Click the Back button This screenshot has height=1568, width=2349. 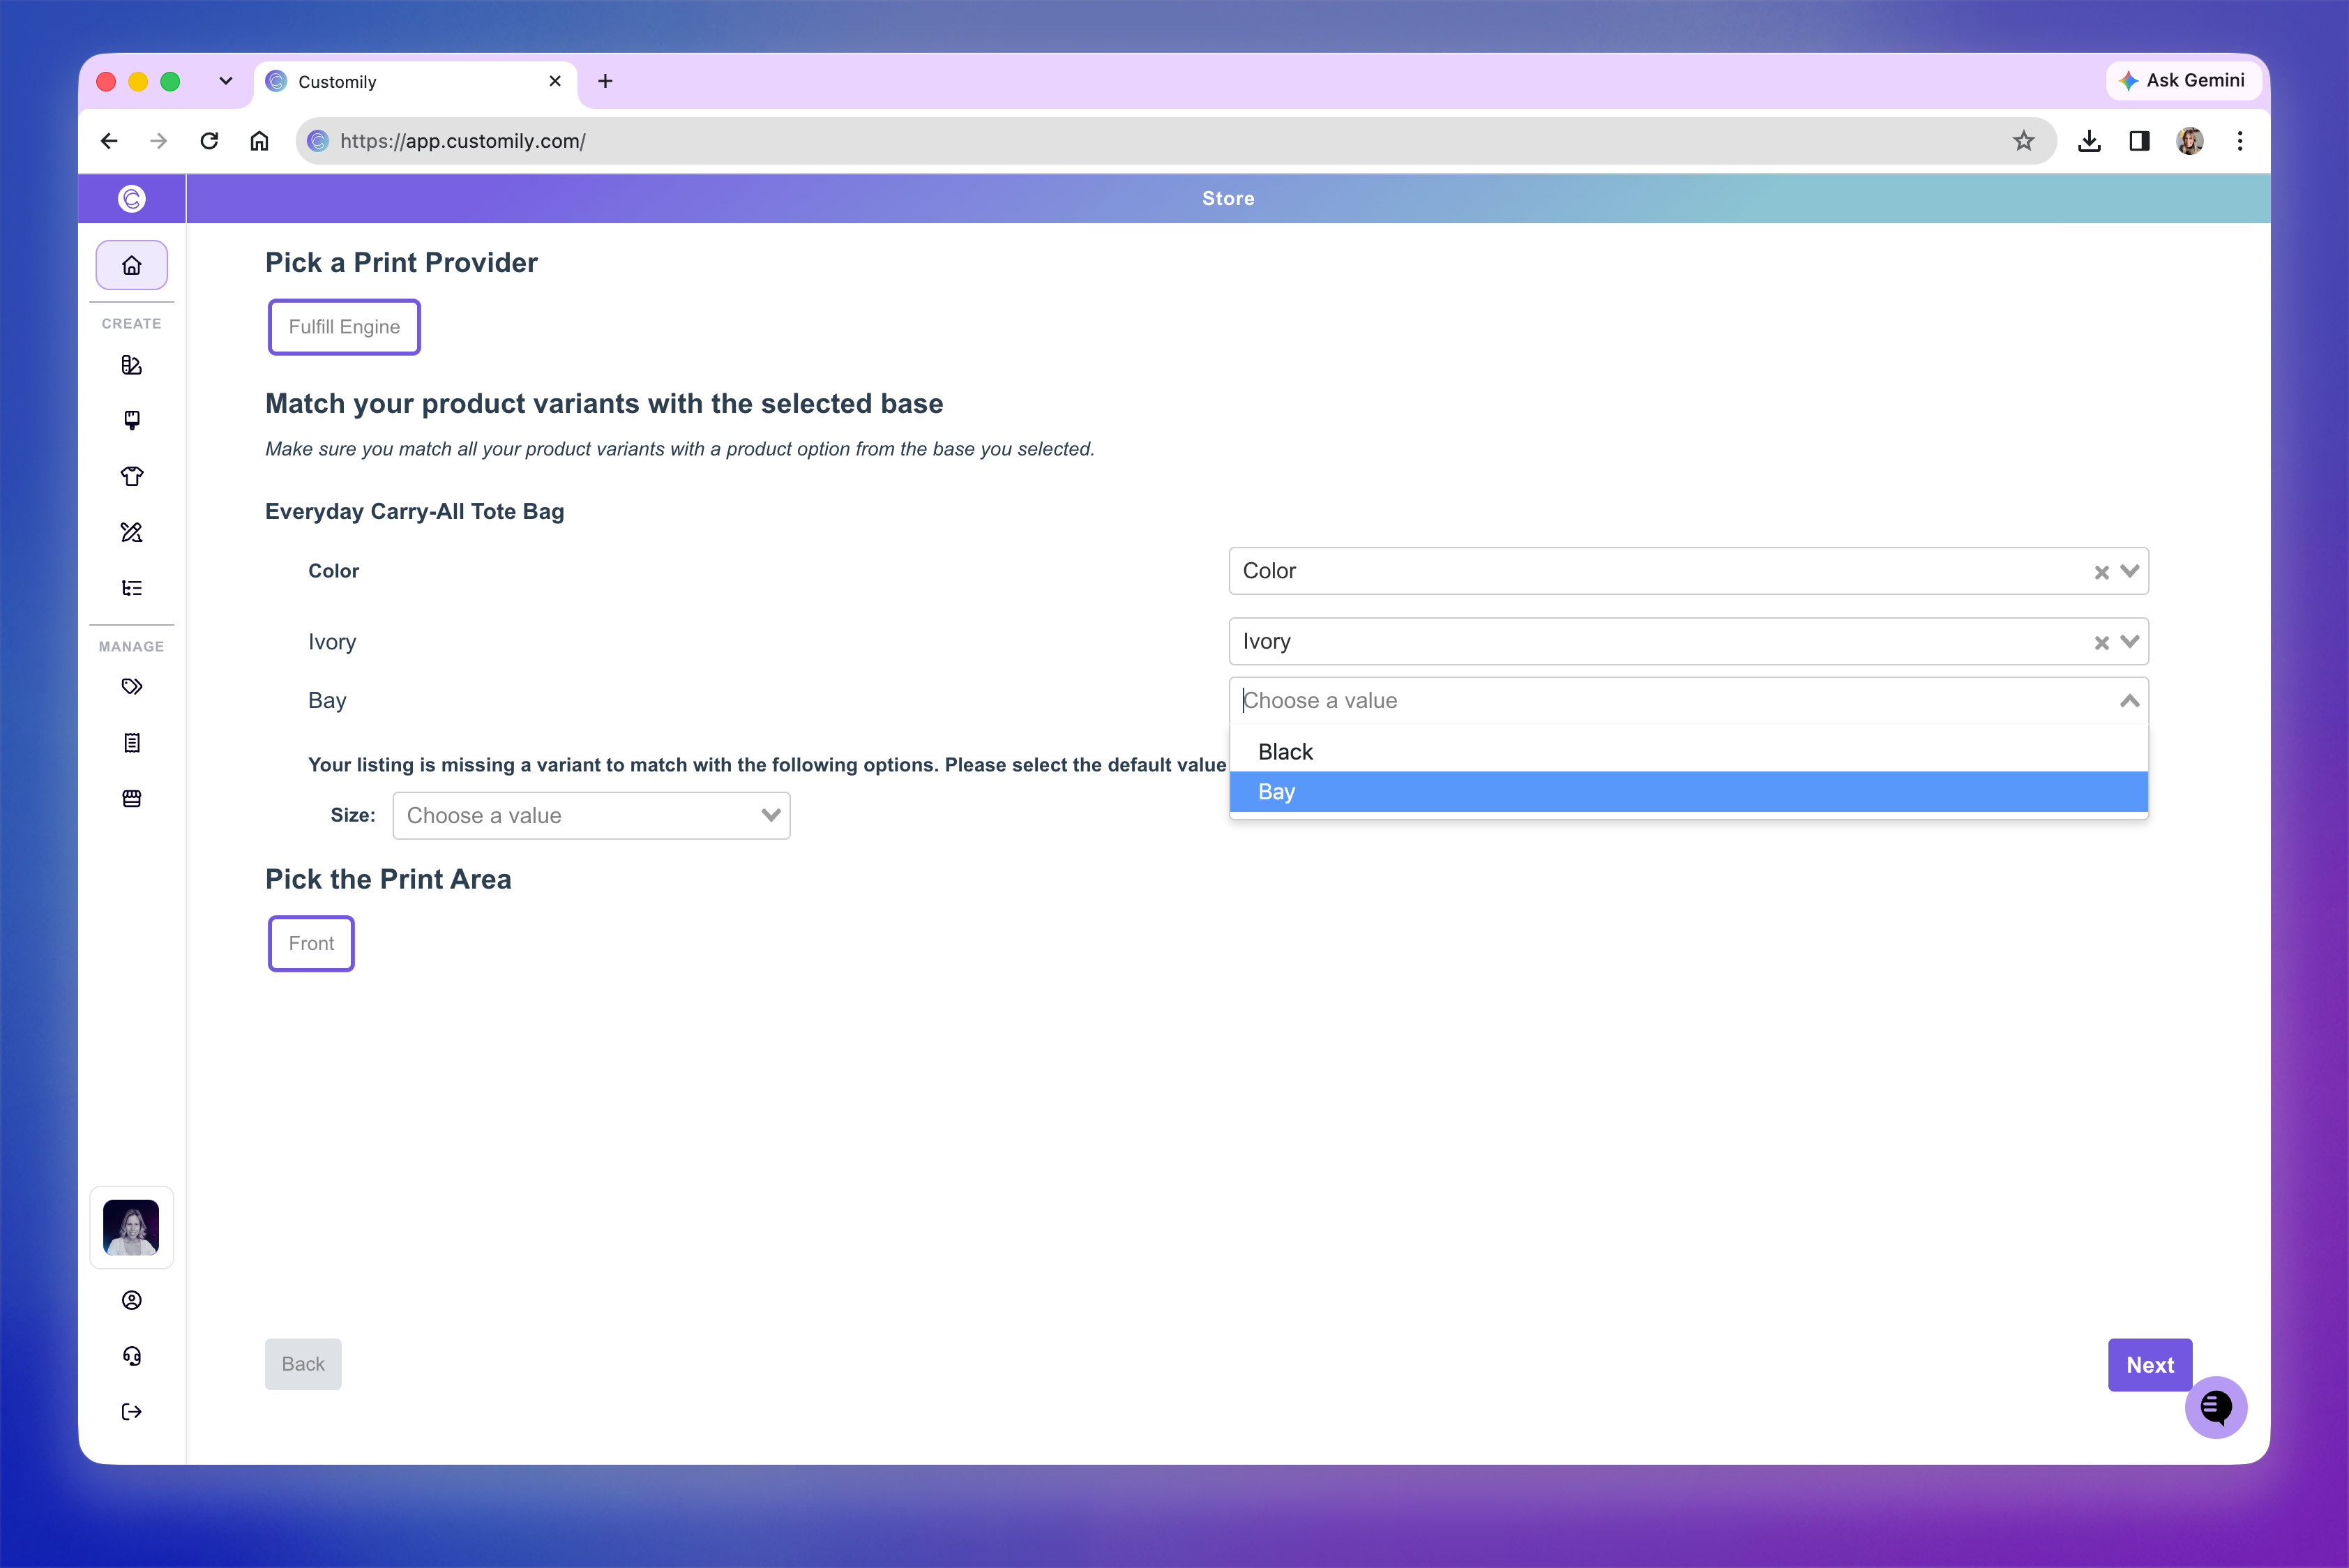pos(303,1364)
